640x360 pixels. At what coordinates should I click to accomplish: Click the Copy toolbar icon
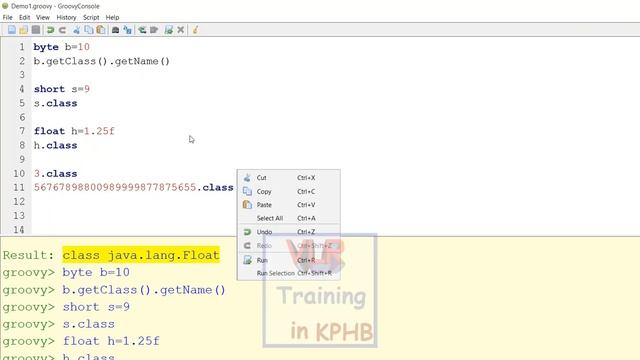(x=89, y=30)
